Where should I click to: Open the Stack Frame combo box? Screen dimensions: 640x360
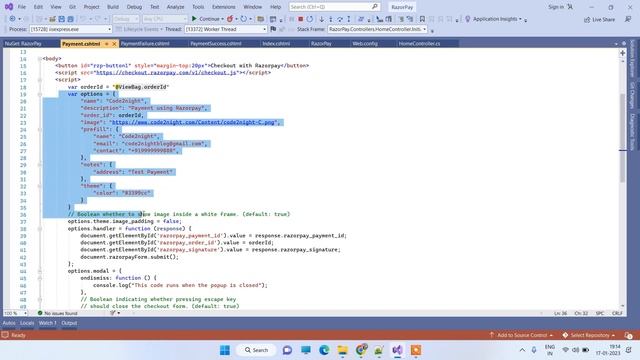377,29
